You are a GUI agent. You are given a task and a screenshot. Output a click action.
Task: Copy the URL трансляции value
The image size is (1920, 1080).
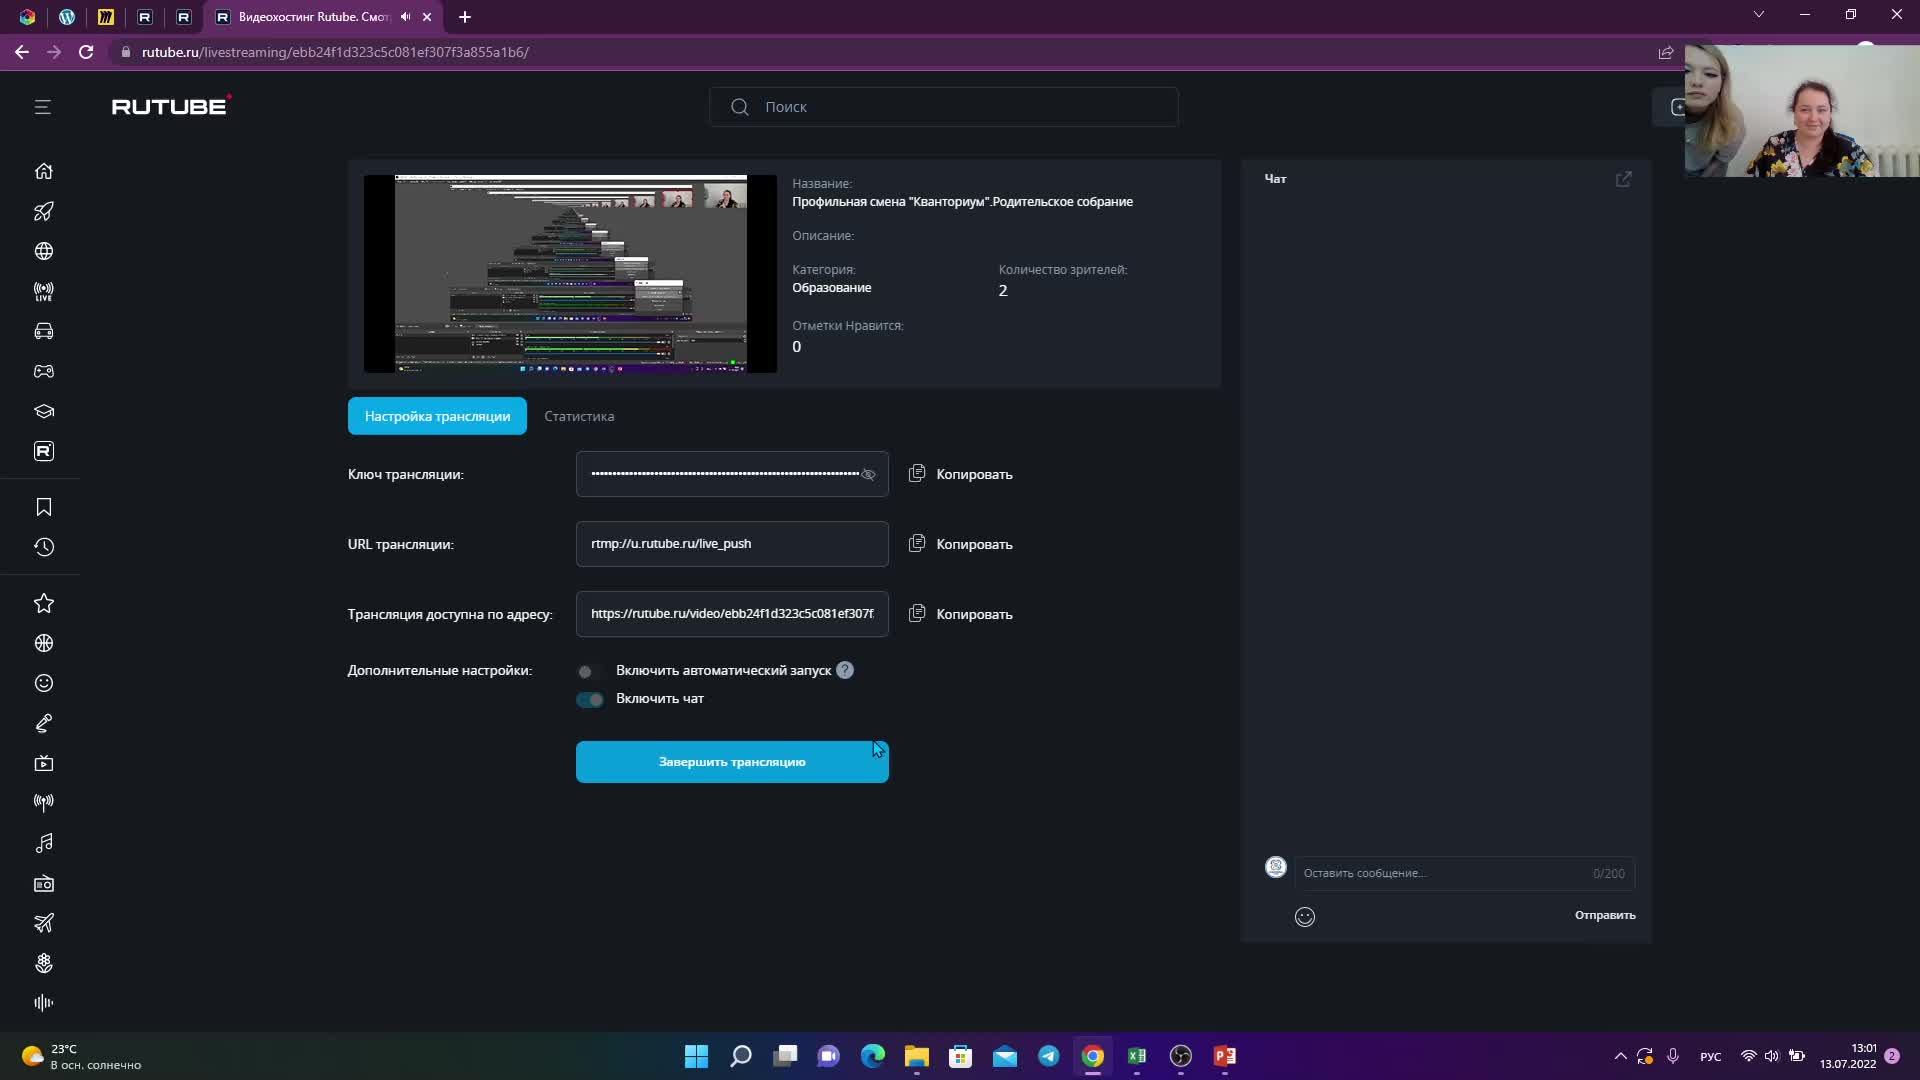click(961, 544)
